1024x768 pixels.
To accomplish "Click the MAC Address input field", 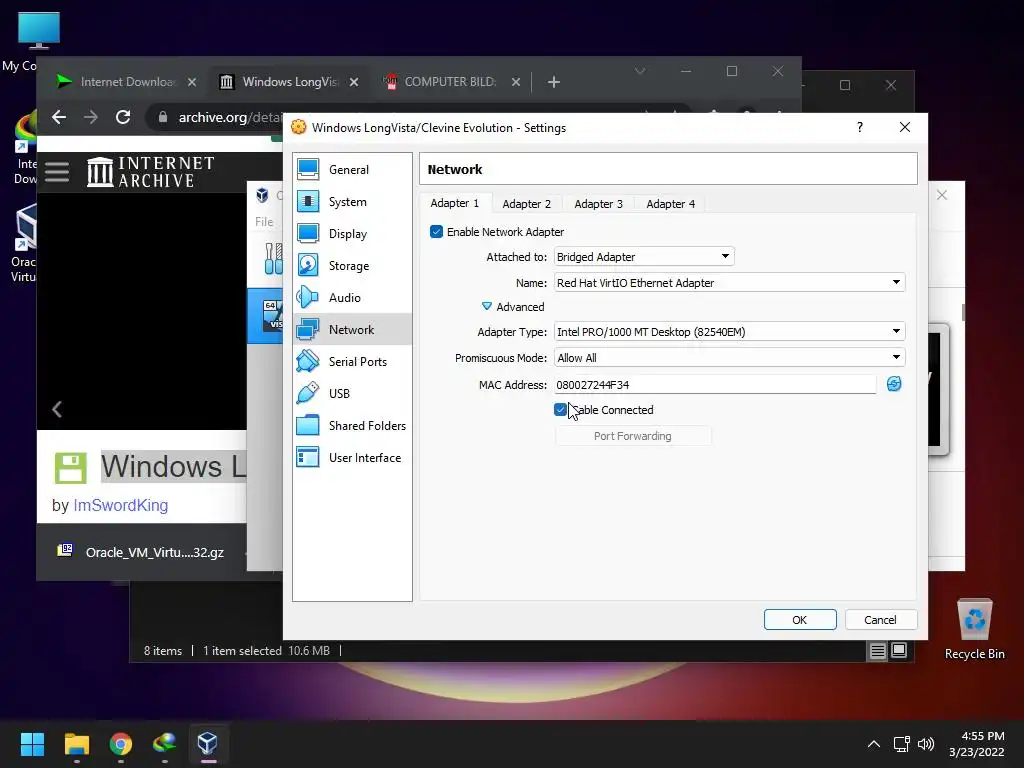I will pyautogui.click(x=714, y=385).
